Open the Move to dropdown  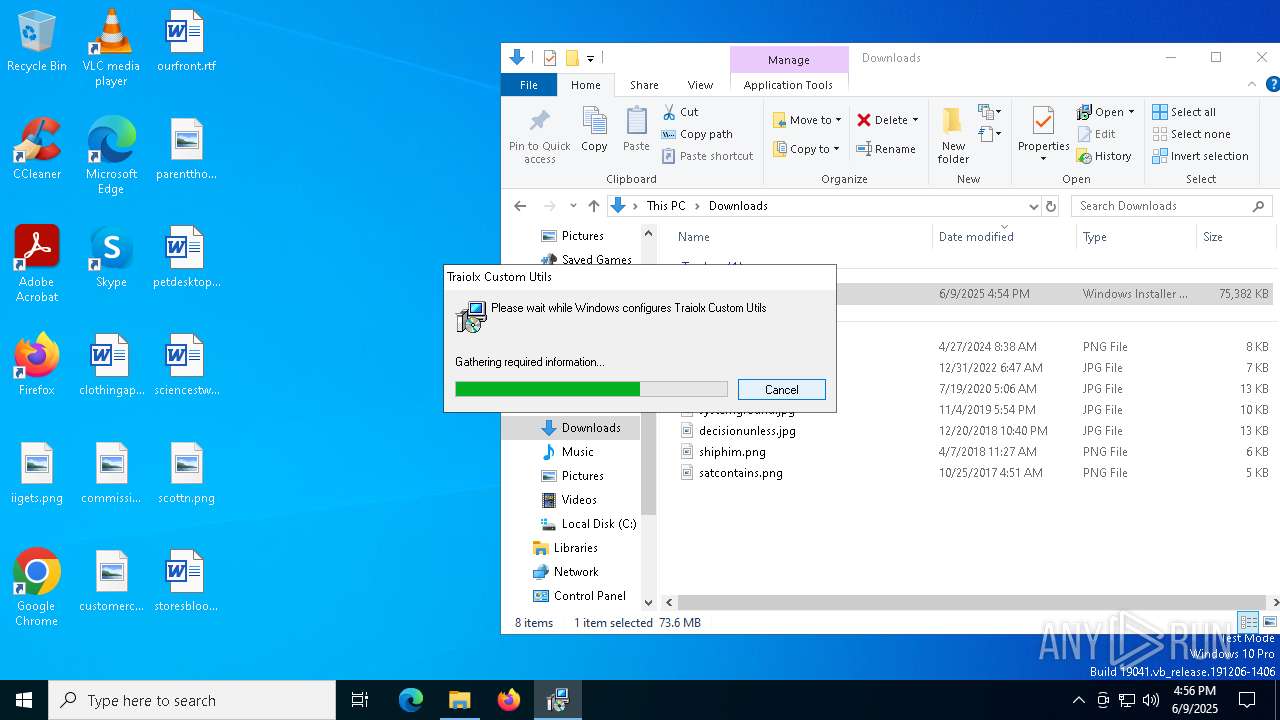click(x=807, y=120)
